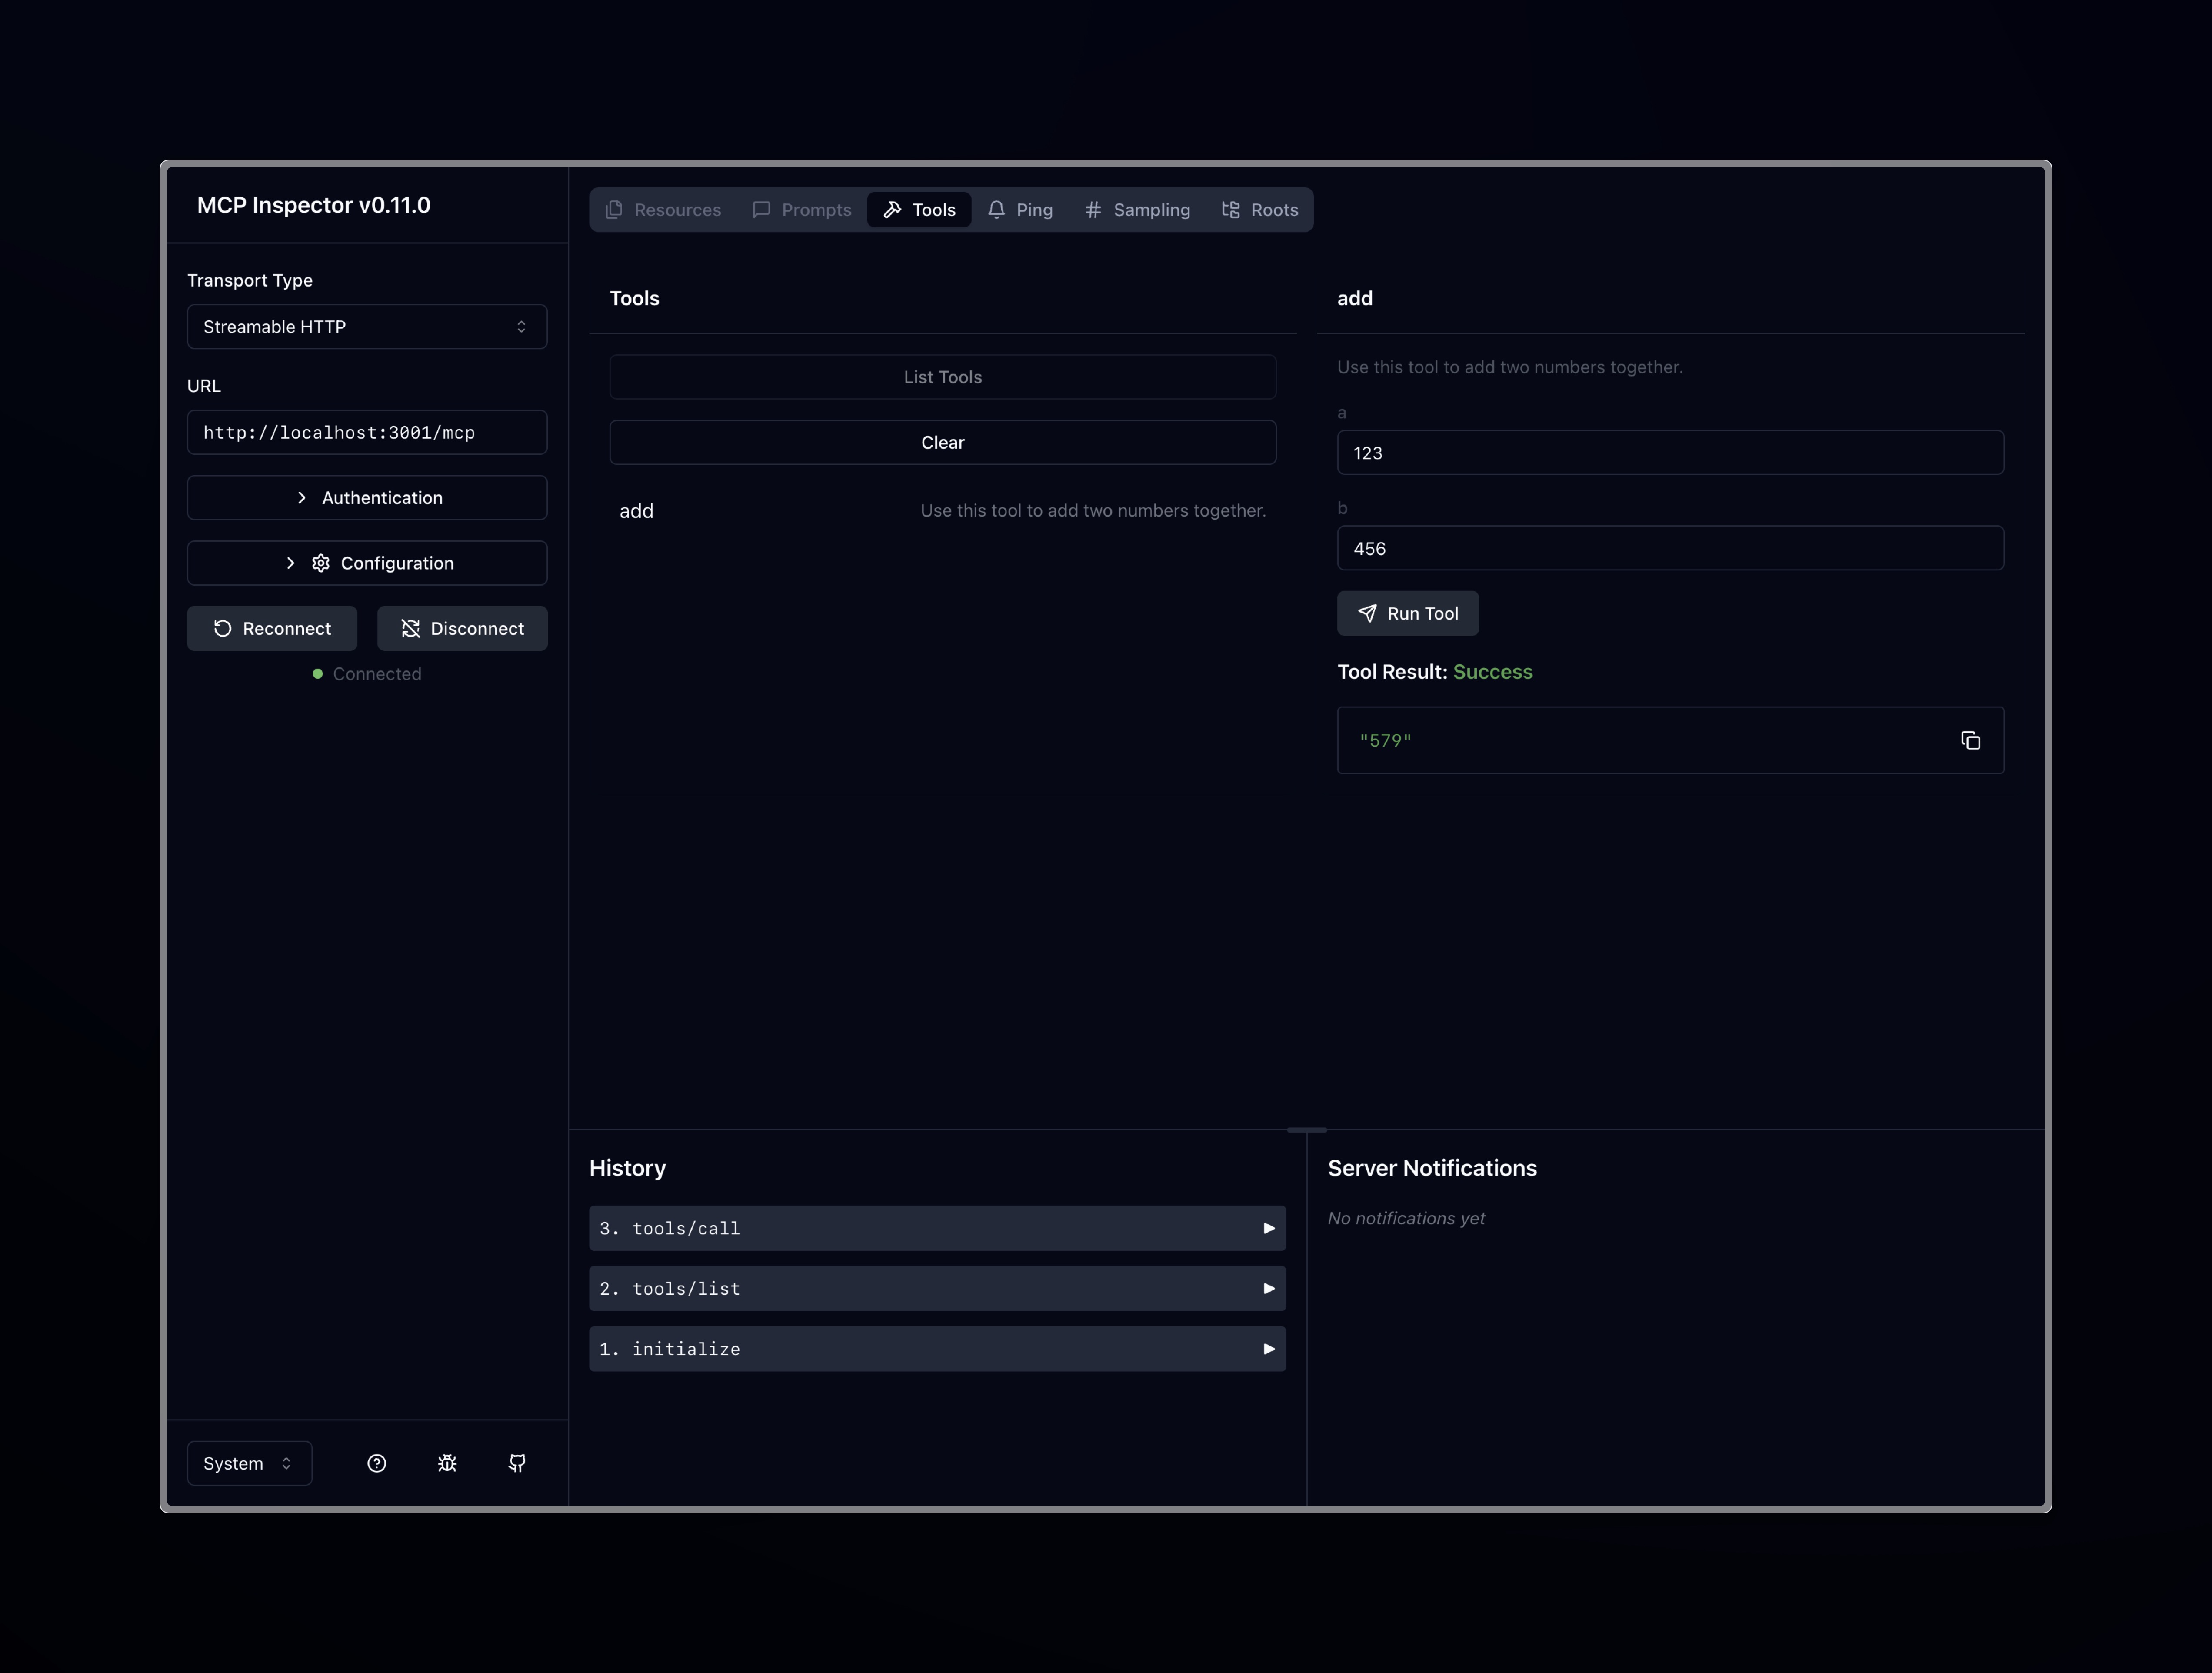Copy the tool result to clipboard
Image resolution: width=2212 pixels, height=1673 pixels.
click(x=1970, y=740)
